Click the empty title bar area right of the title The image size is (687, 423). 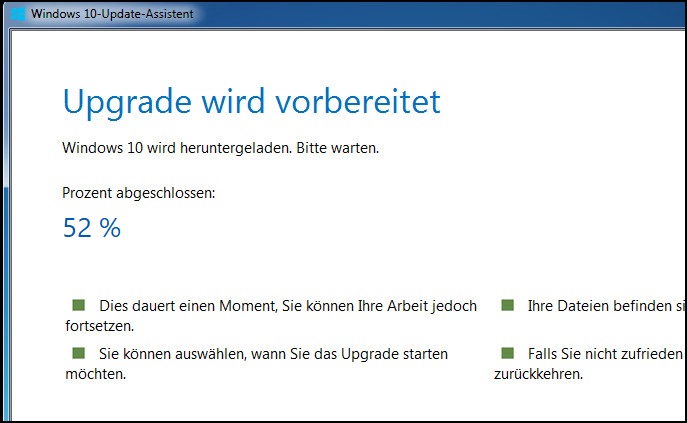click(450, 14)
